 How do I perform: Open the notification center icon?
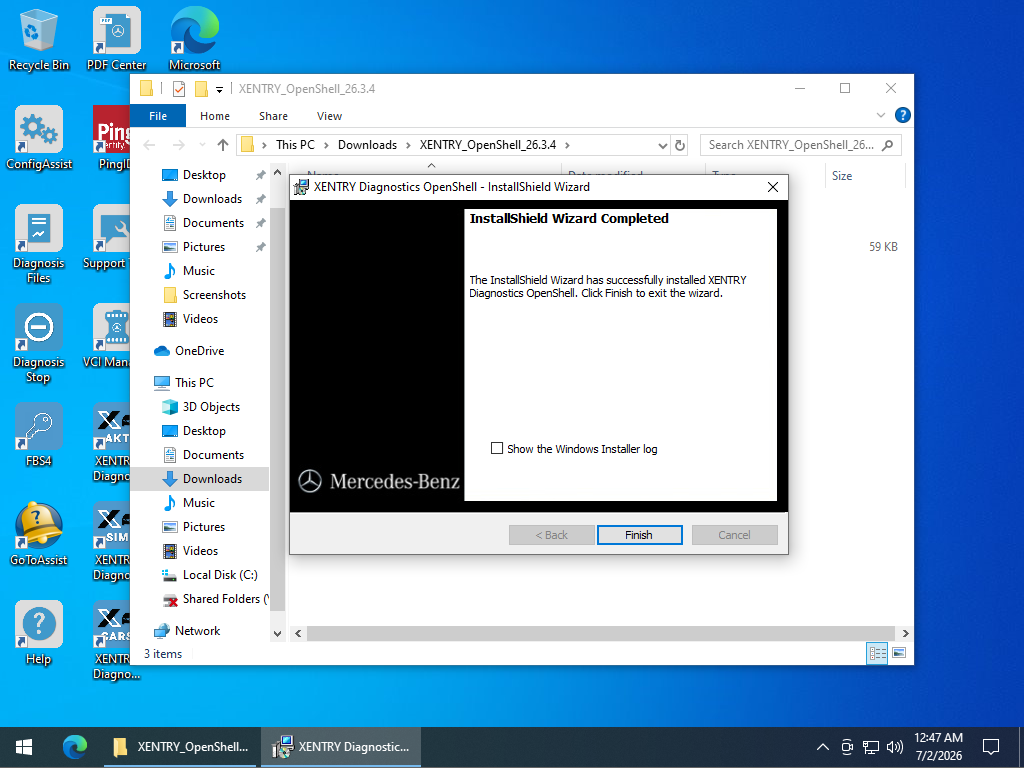[x=991, y=746]
